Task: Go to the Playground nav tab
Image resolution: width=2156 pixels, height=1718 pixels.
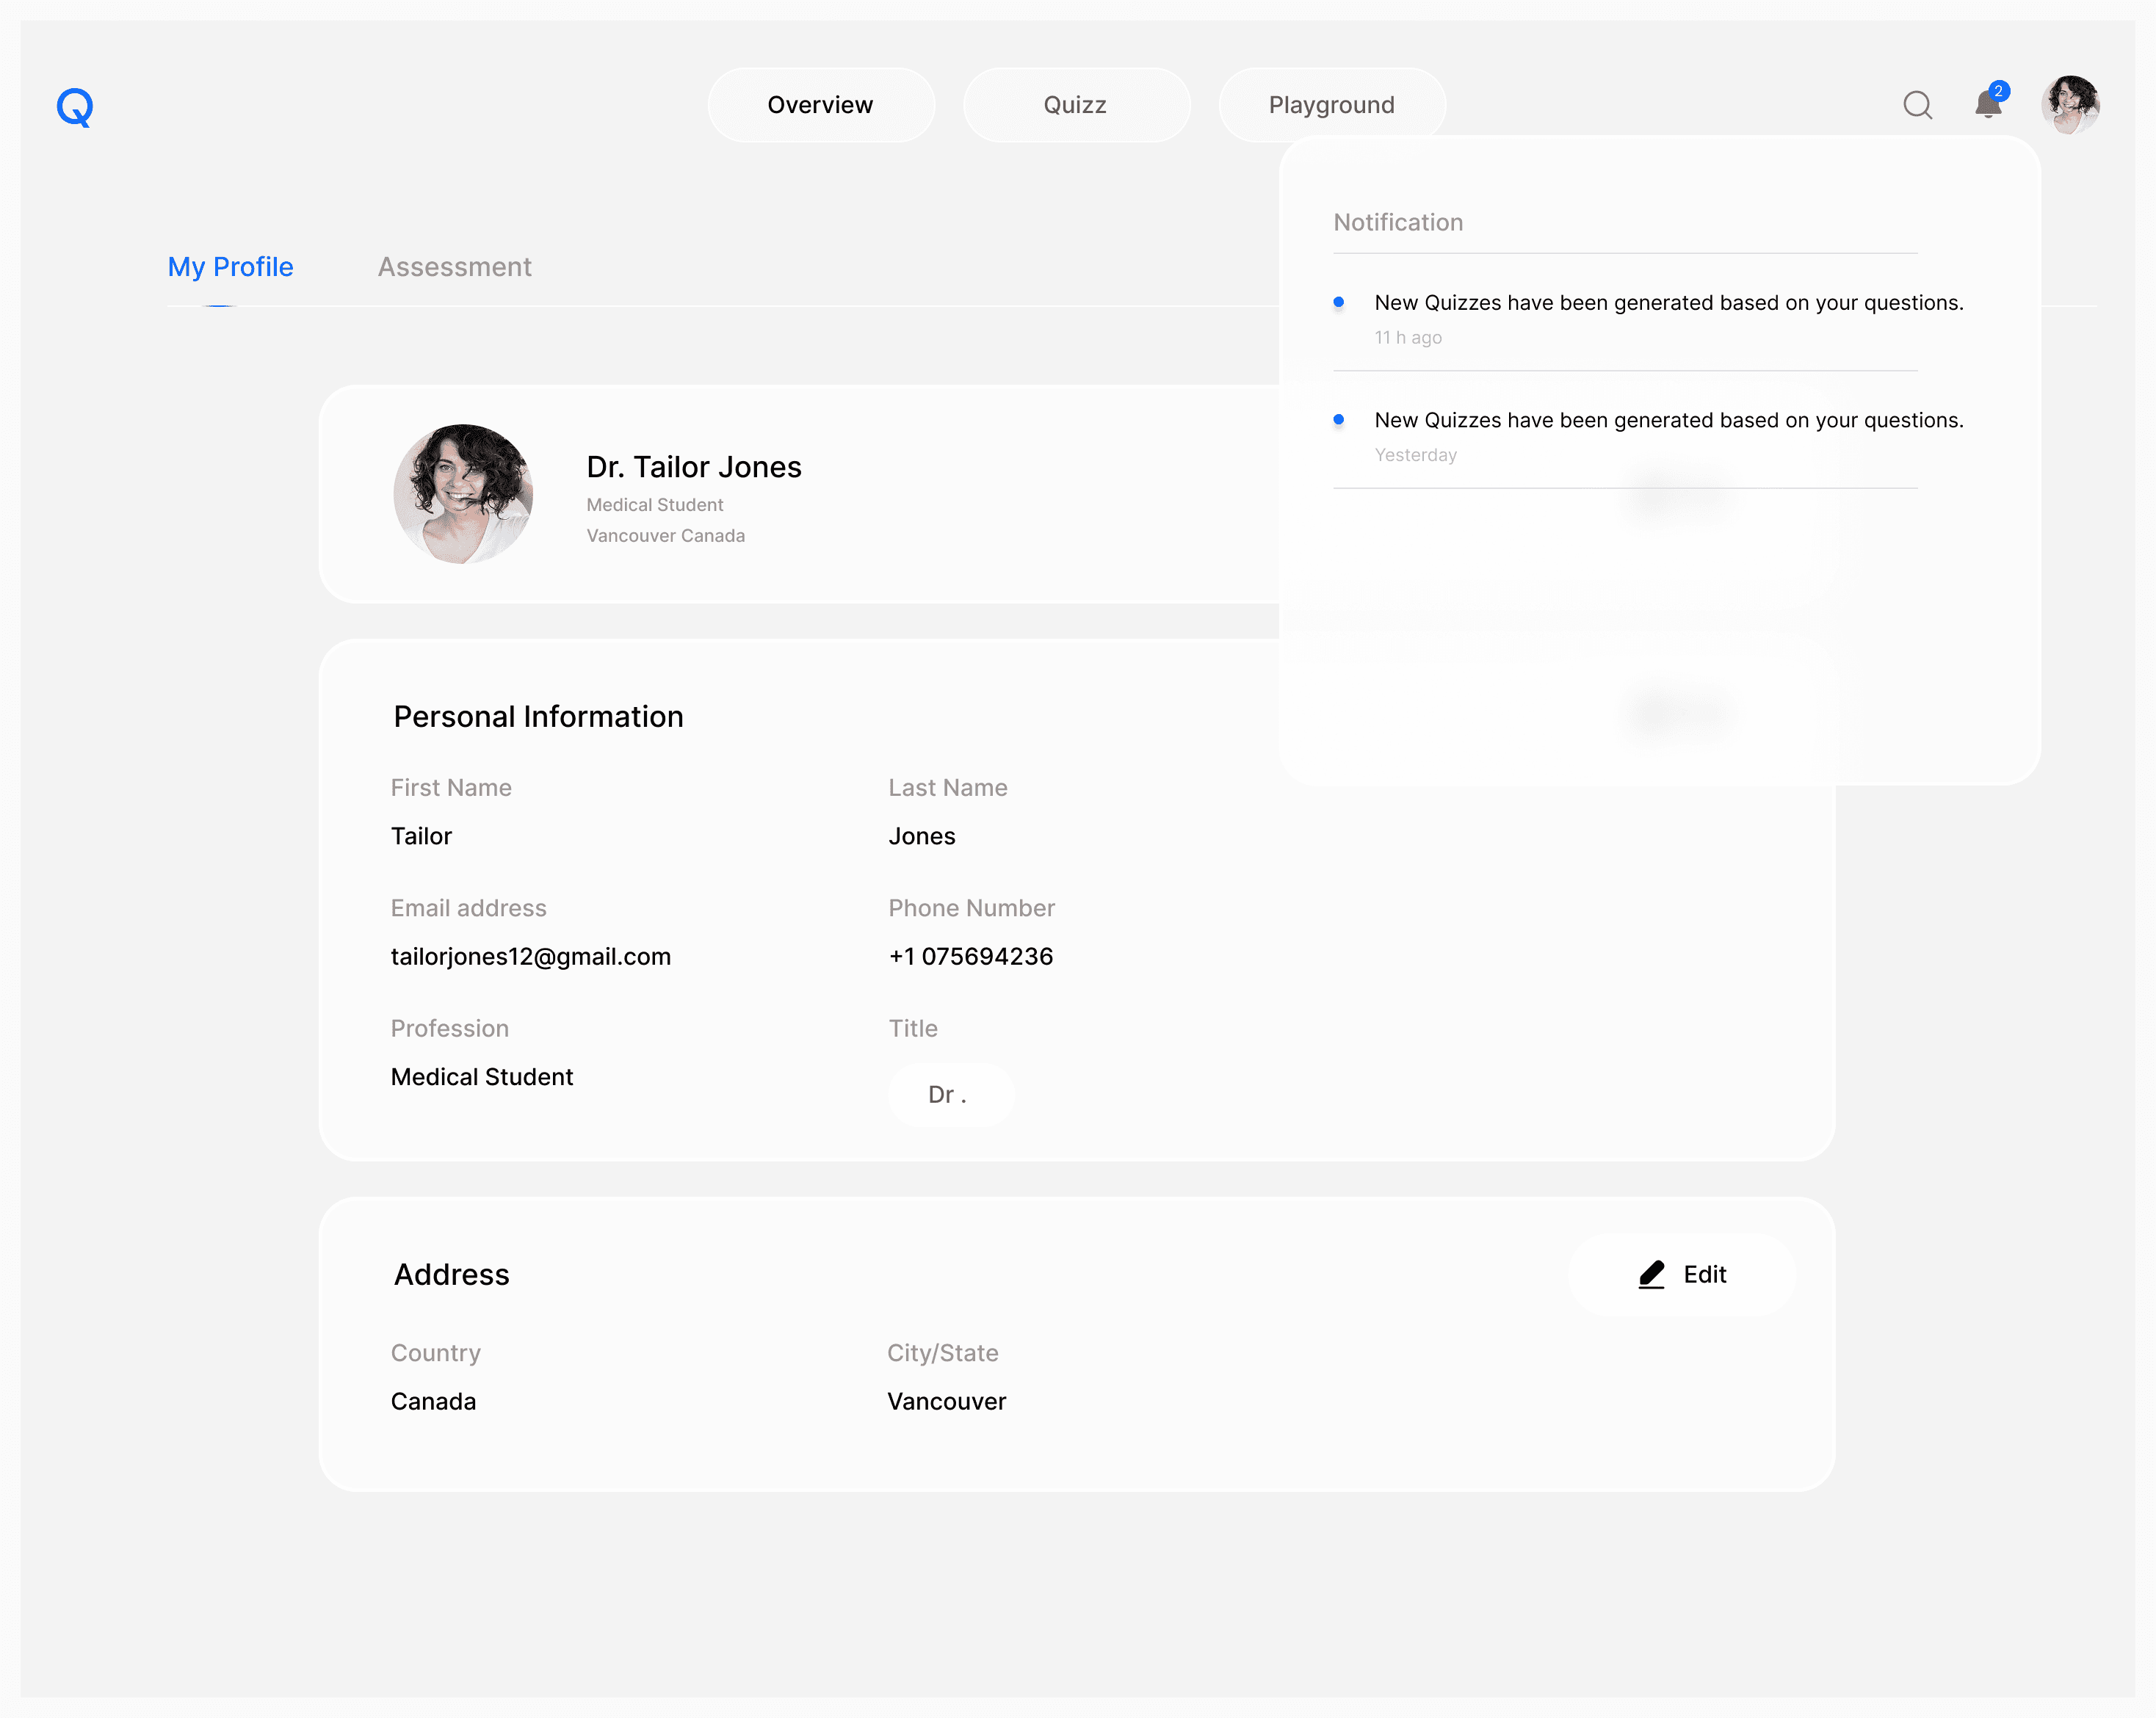Action: (1331, 105)
